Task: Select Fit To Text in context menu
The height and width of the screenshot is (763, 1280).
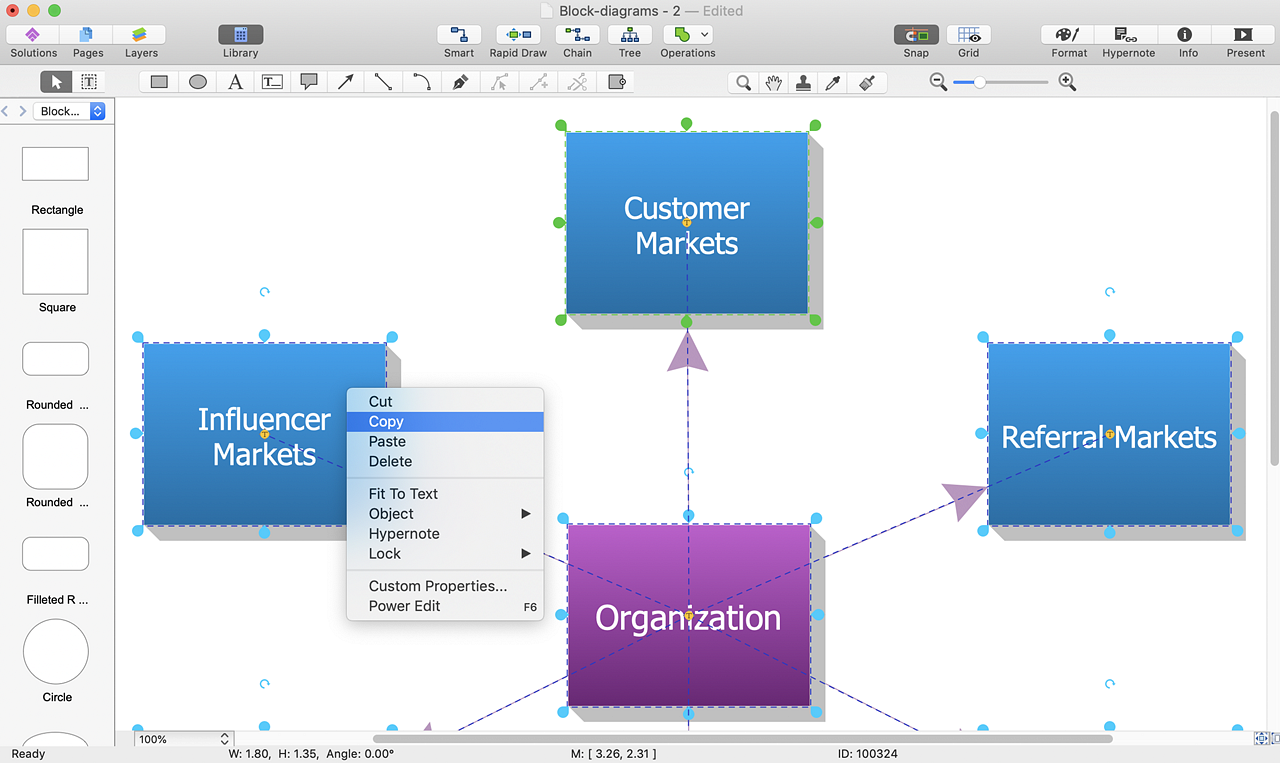Action: pos(403,494)
